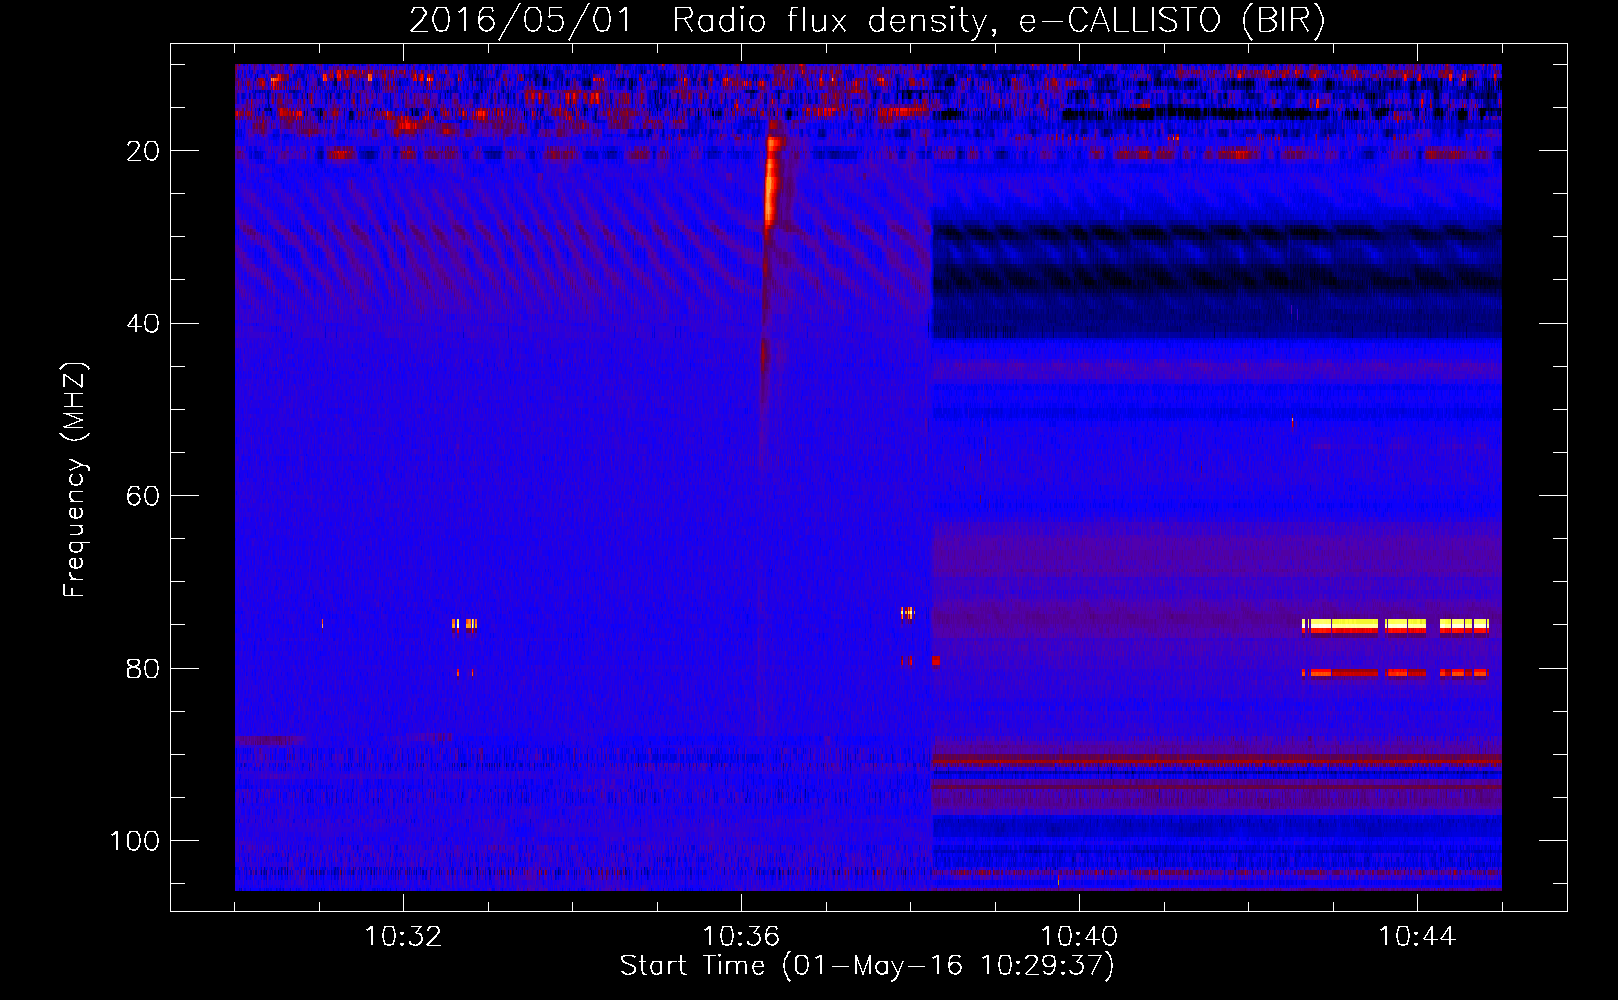Click the '10:40' time tick label
The image size is (1618, 1000).
coord(1079,937)
